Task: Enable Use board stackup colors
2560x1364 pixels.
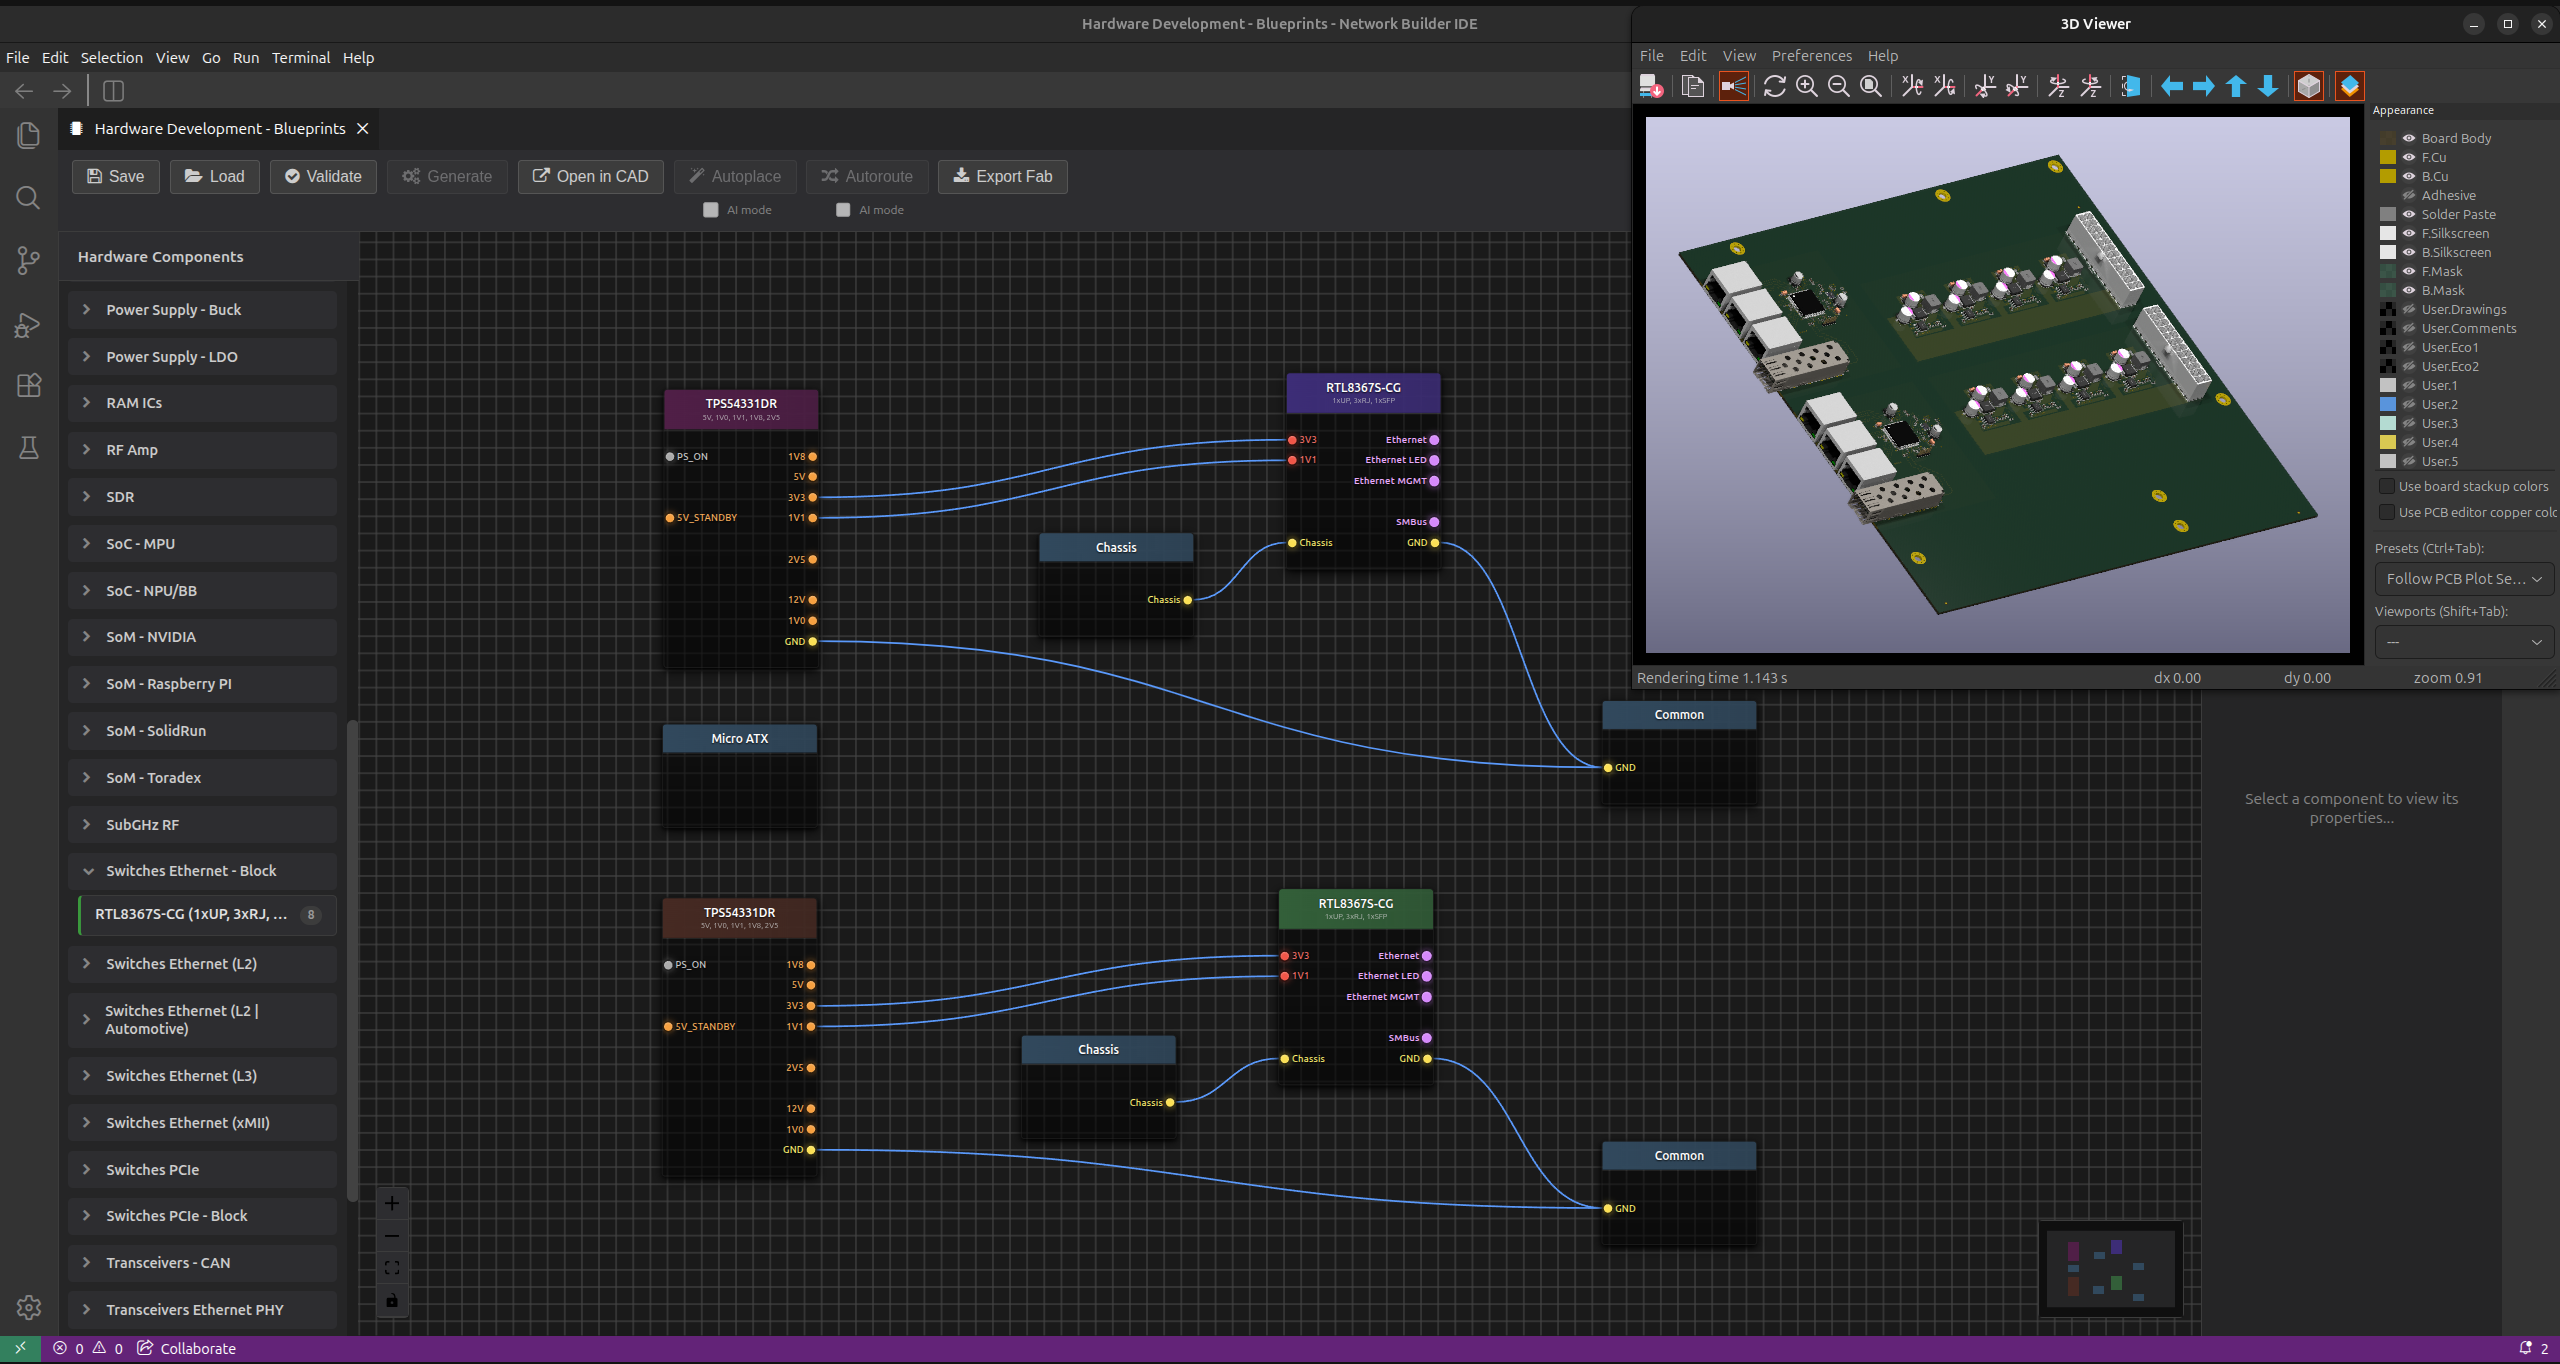Action: pos(2386,486)
